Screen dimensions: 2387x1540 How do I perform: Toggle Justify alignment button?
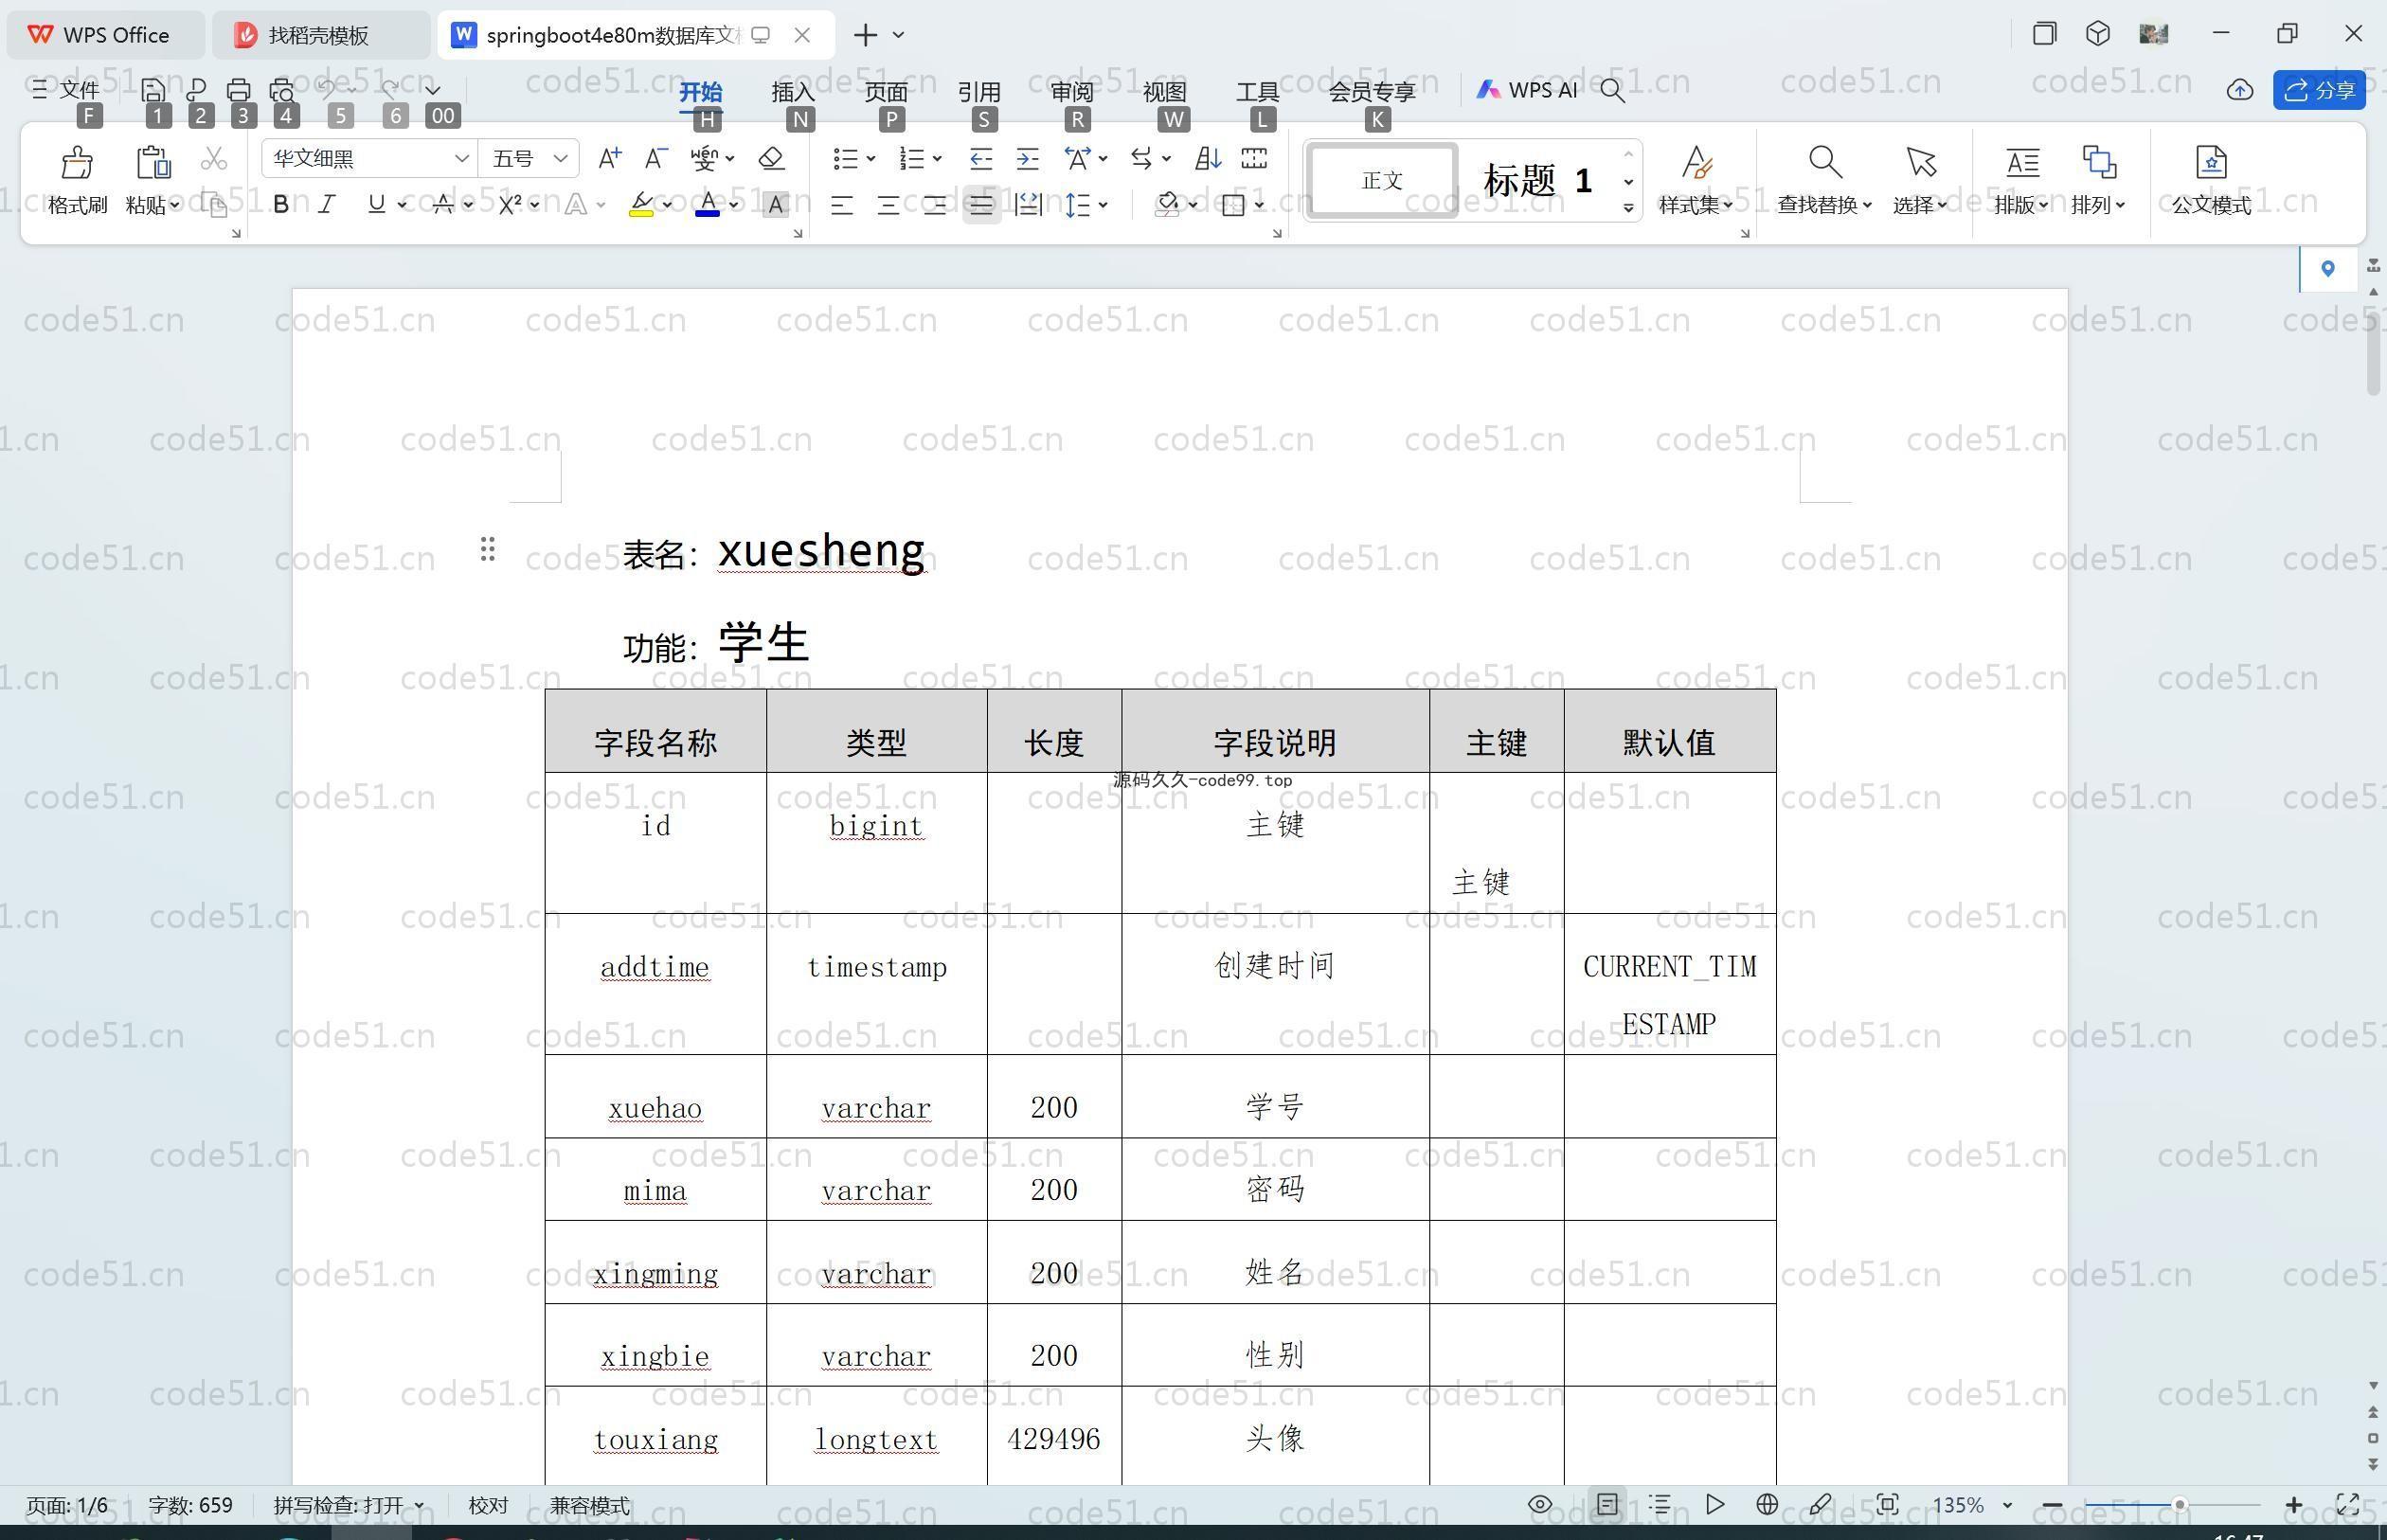click(981, 205)
